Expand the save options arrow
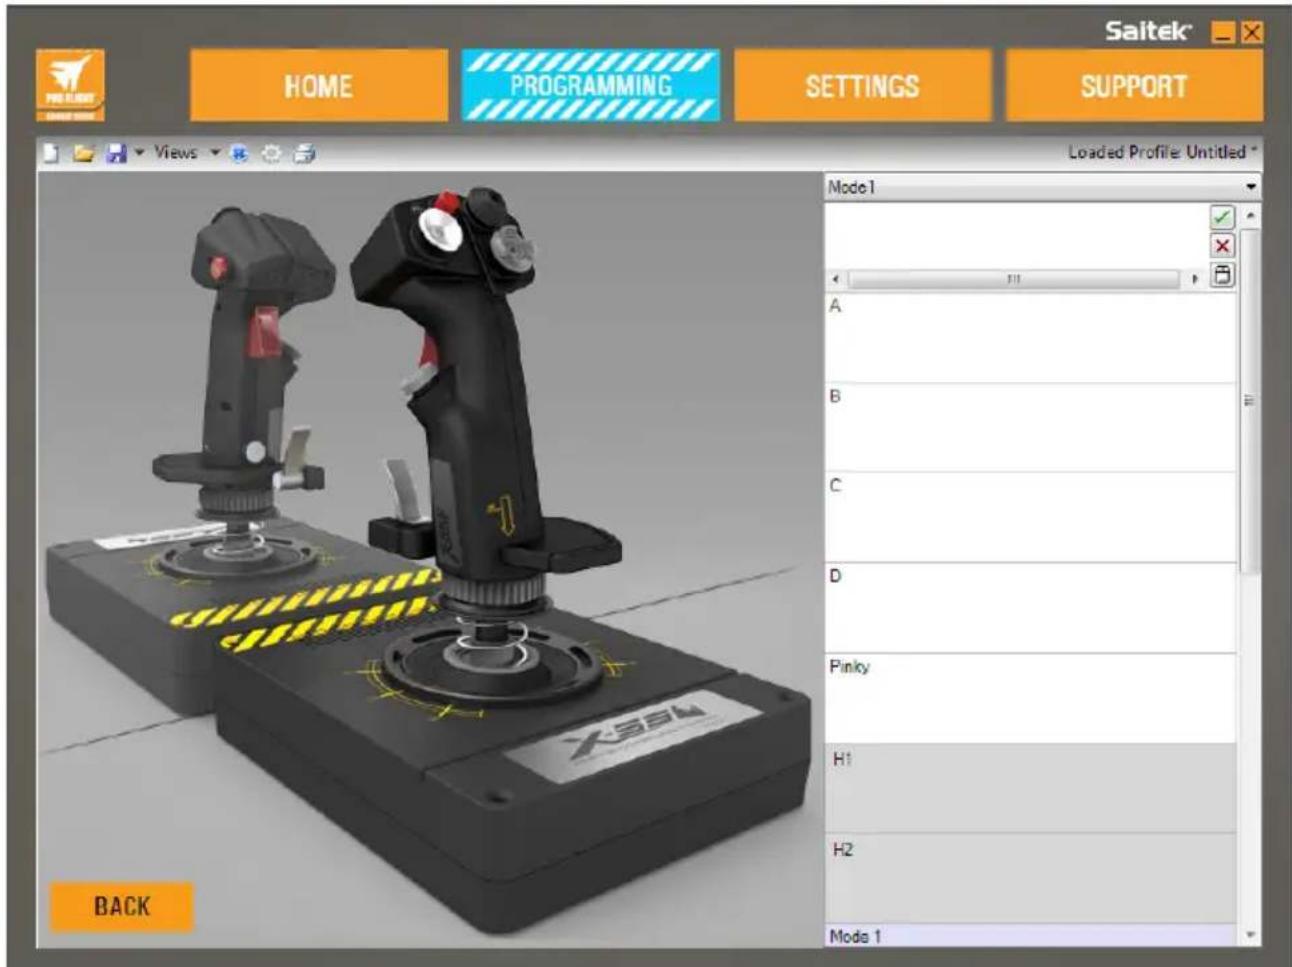 [140, 153]
